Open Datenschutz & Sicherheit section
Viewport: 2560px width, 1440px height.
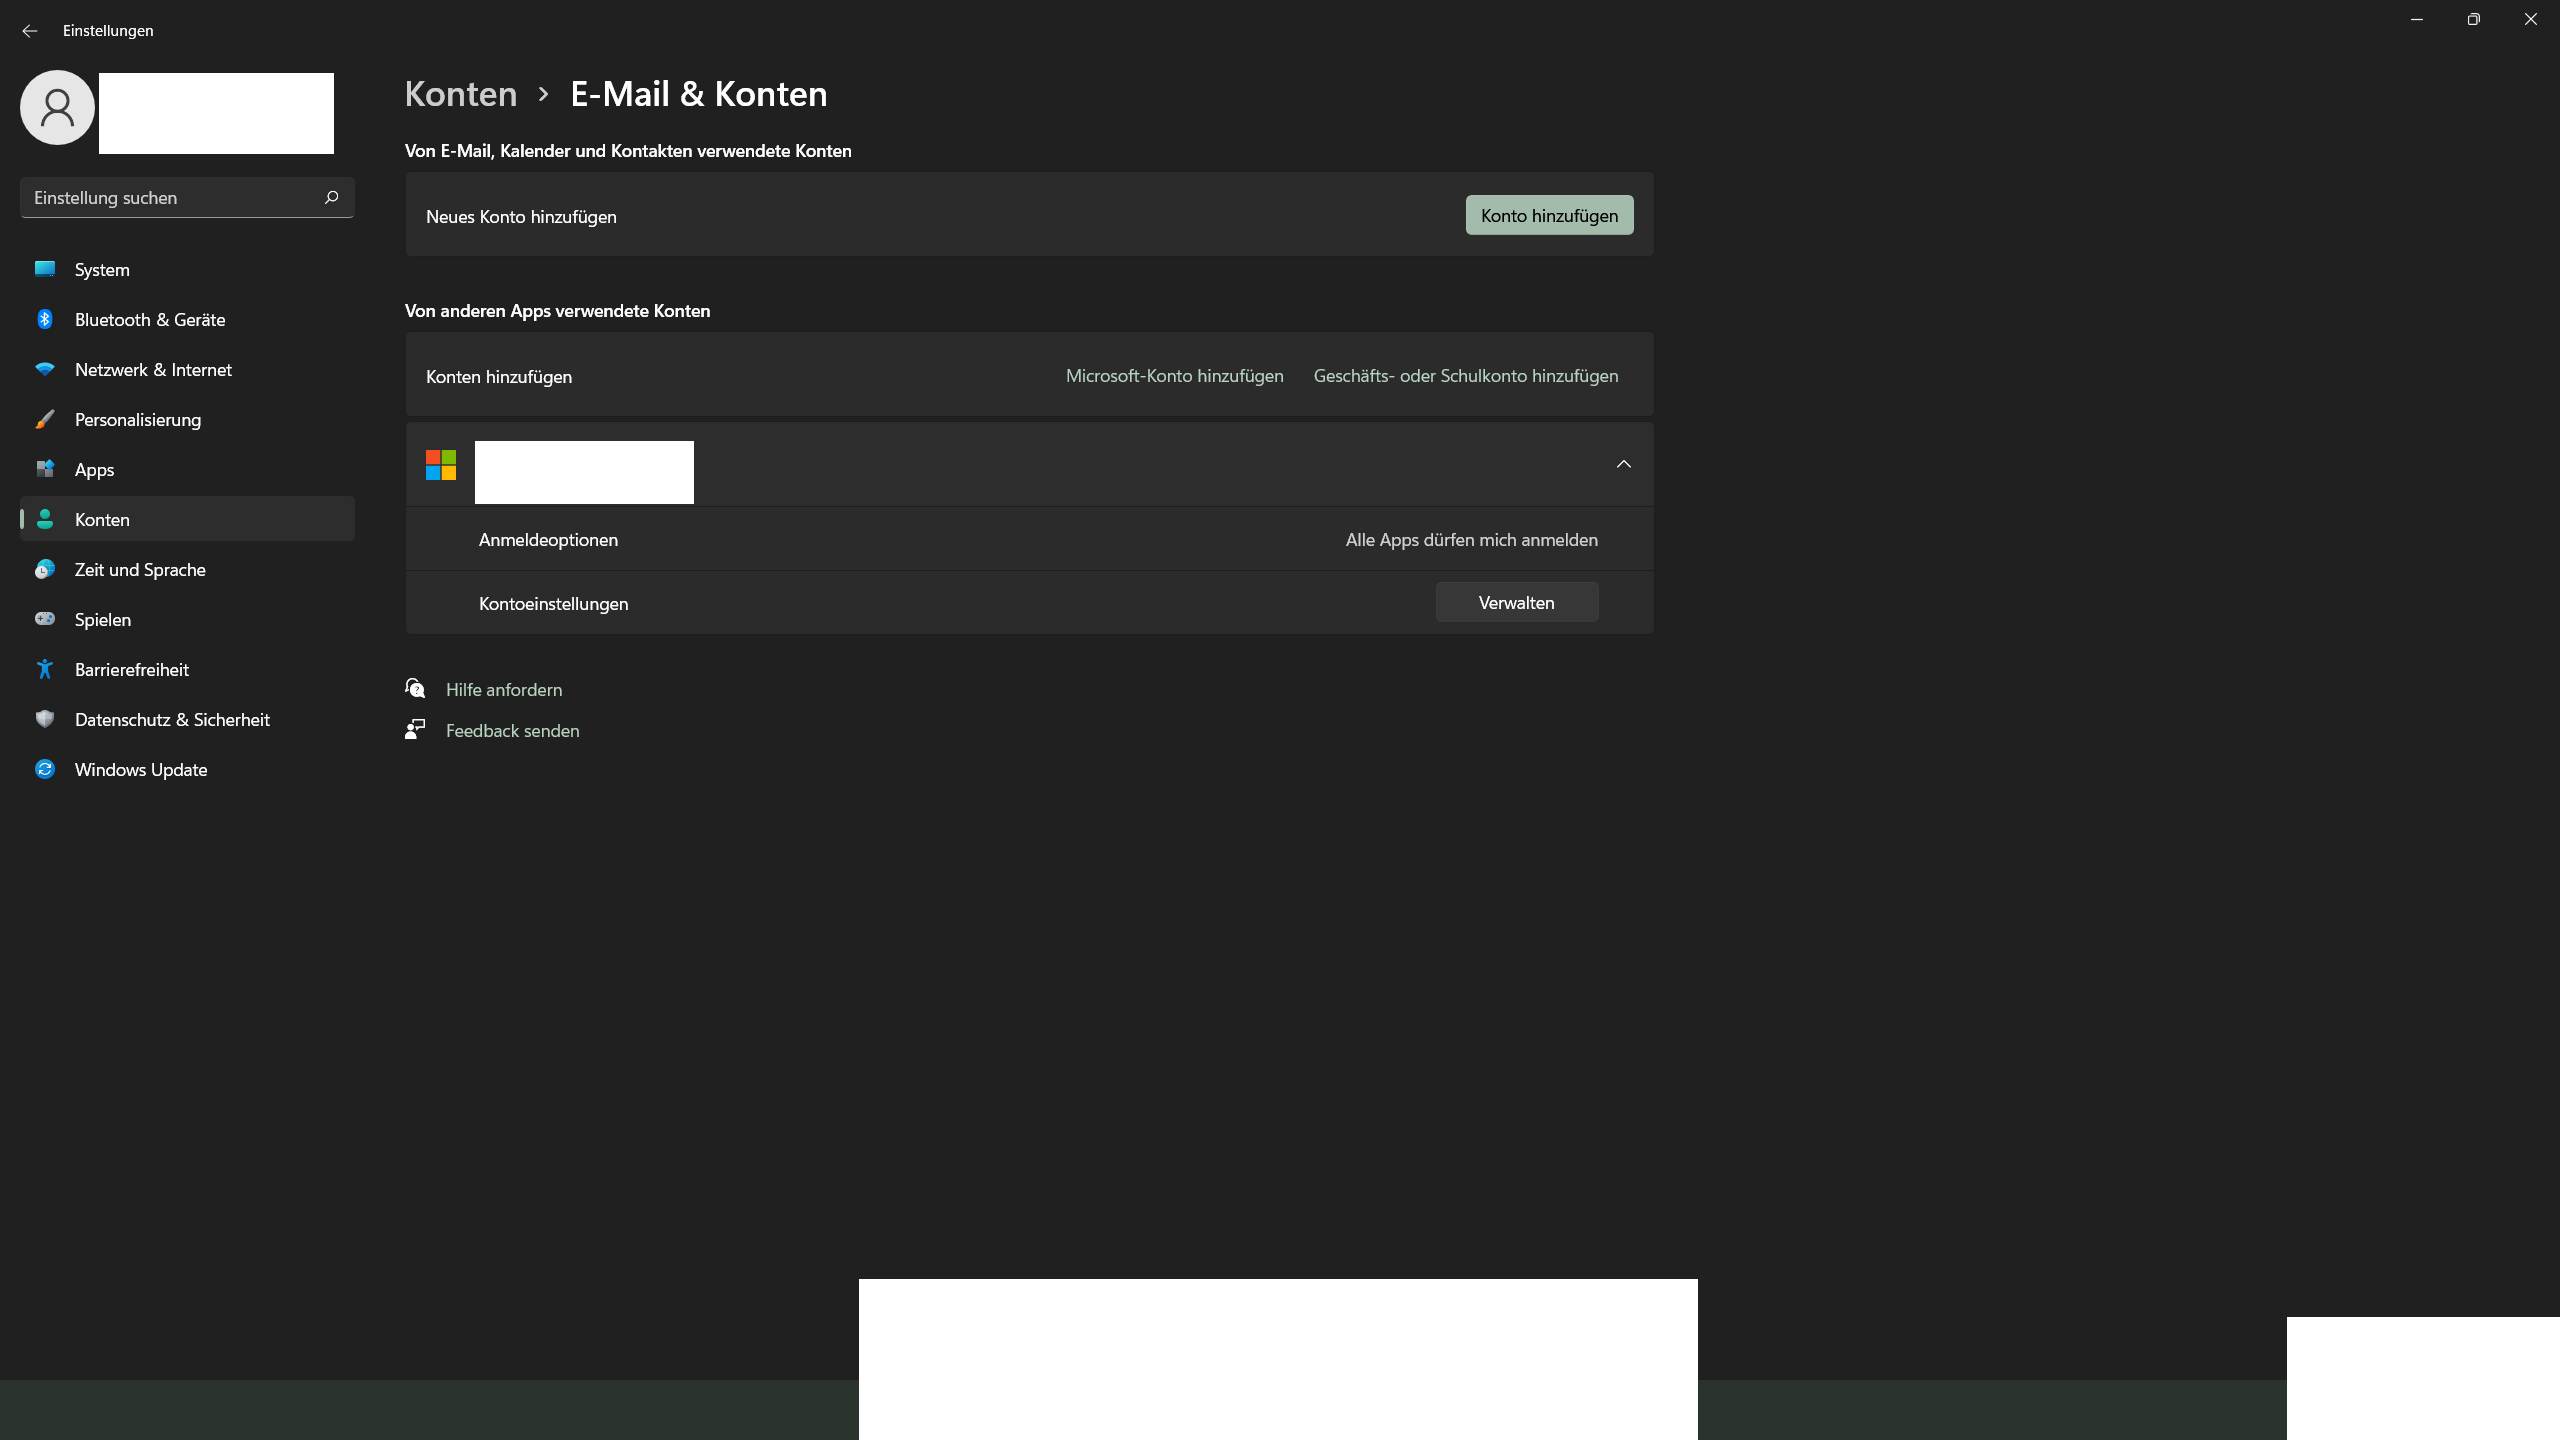(x=172, y=719)
